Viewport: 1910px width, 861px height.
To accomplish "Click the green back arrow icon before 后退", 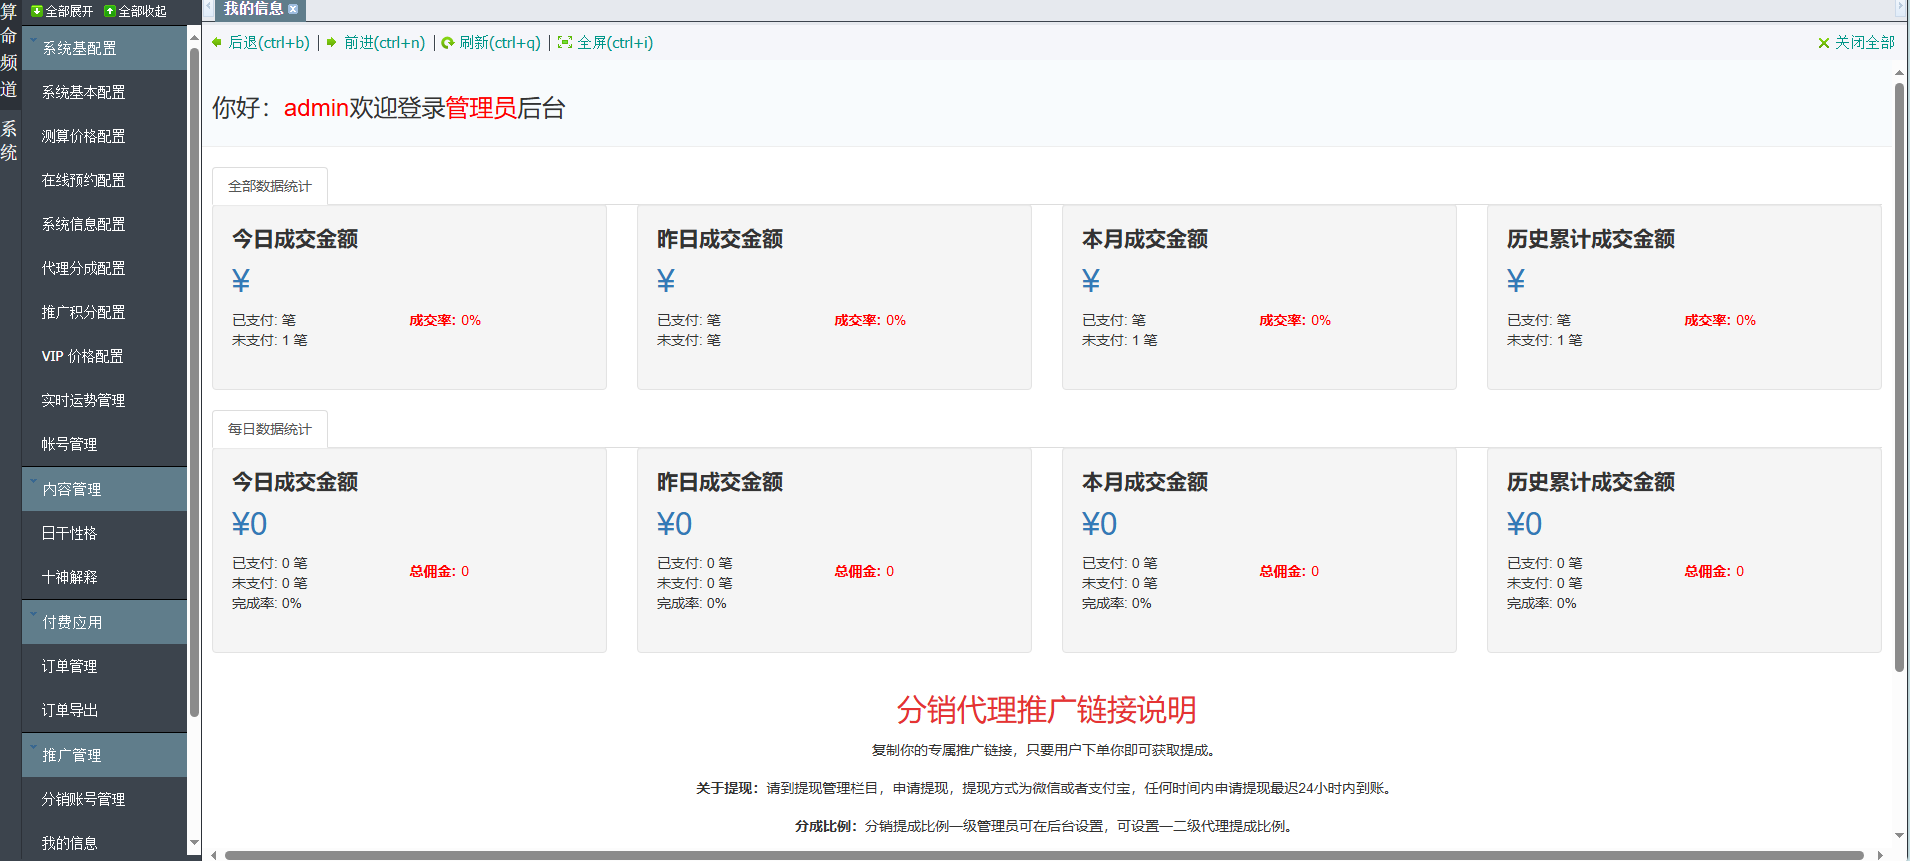I will [217, 42].
